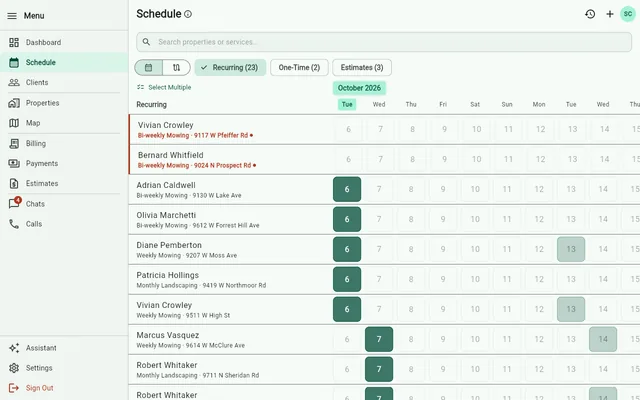Click day 6 for Diane Pemberton
Image resolution: width=640 pixels, height=400 pixels.
[347, 249]
